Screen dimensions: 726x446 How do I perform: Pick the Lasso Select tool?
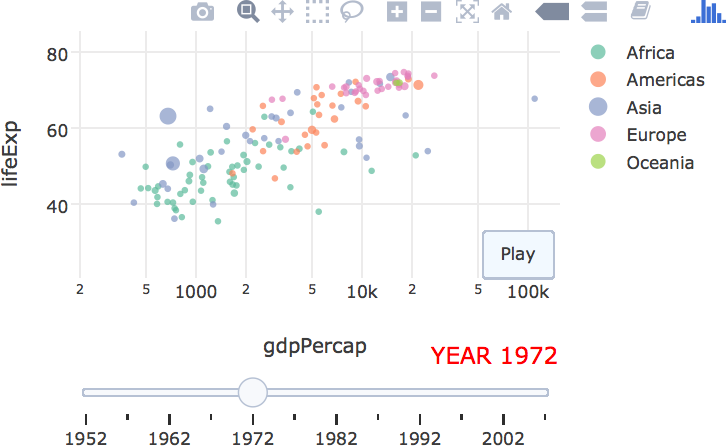[351, 12]
